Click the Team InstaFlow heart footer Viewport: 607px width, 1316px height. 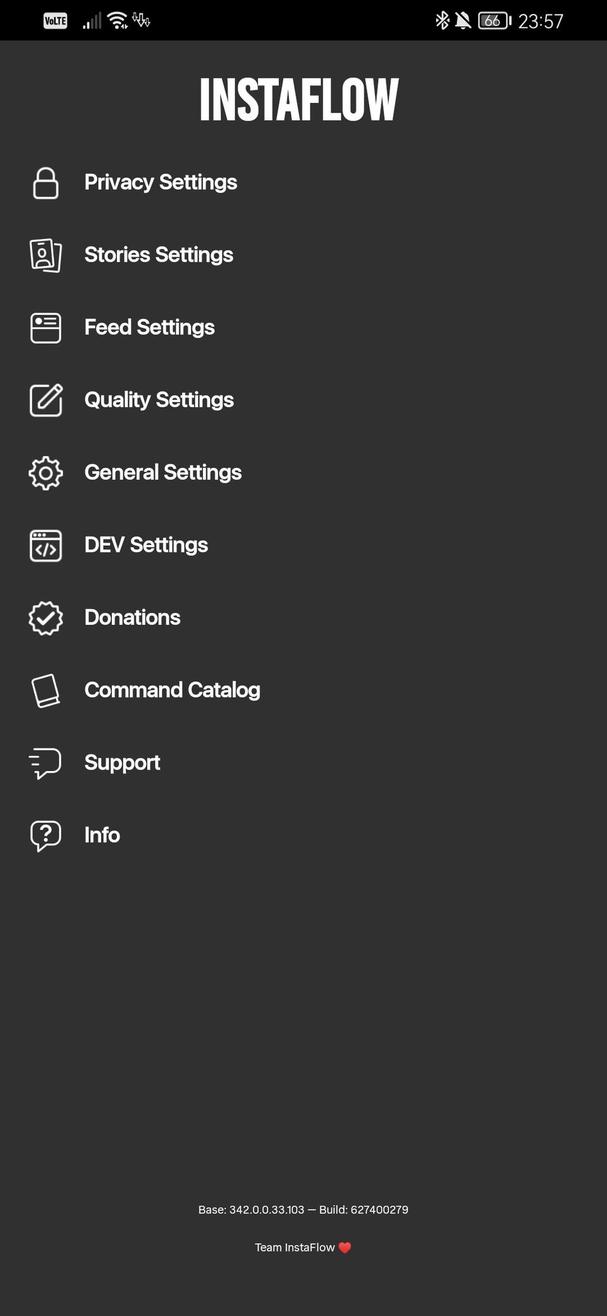(x=303, y=1247)
